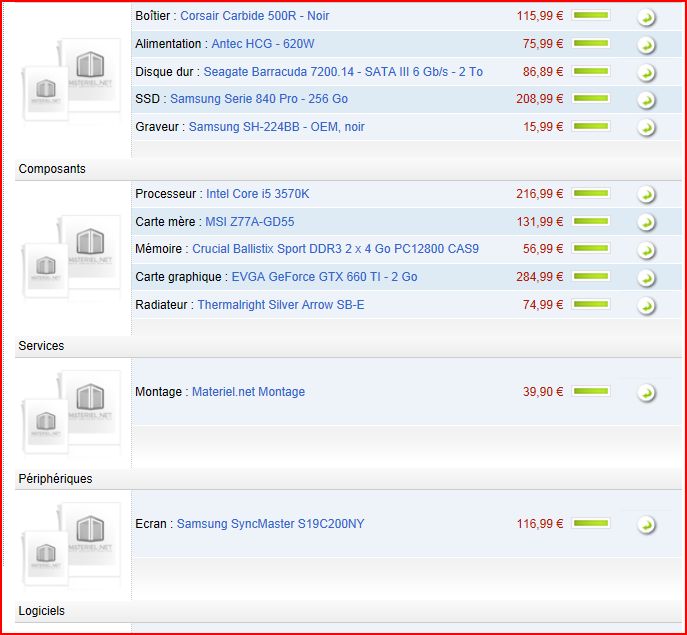Image resolution: width=687 pixels, height=635 pixels.
Task: Click the 208,99 € price
Action: click(x=540, y=99)
